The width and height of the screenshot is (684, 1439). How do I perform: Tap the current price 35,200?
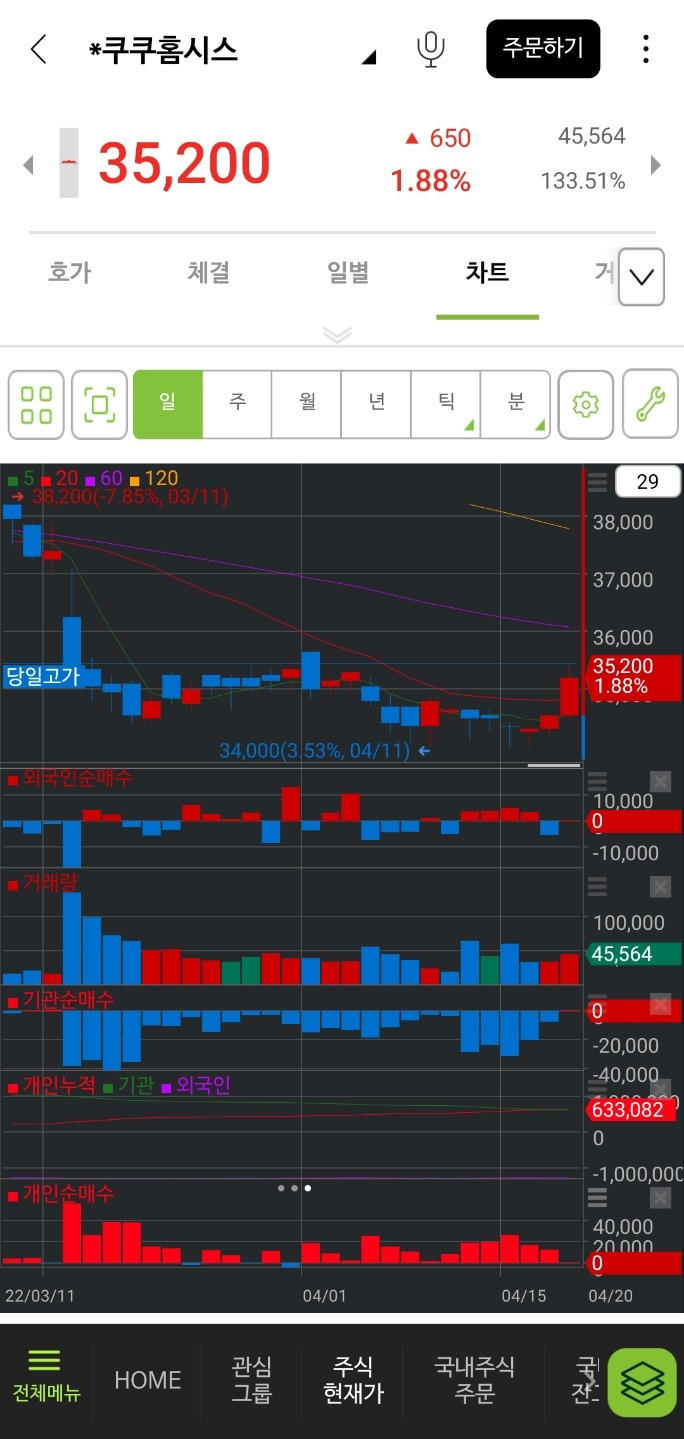point(185,164)
